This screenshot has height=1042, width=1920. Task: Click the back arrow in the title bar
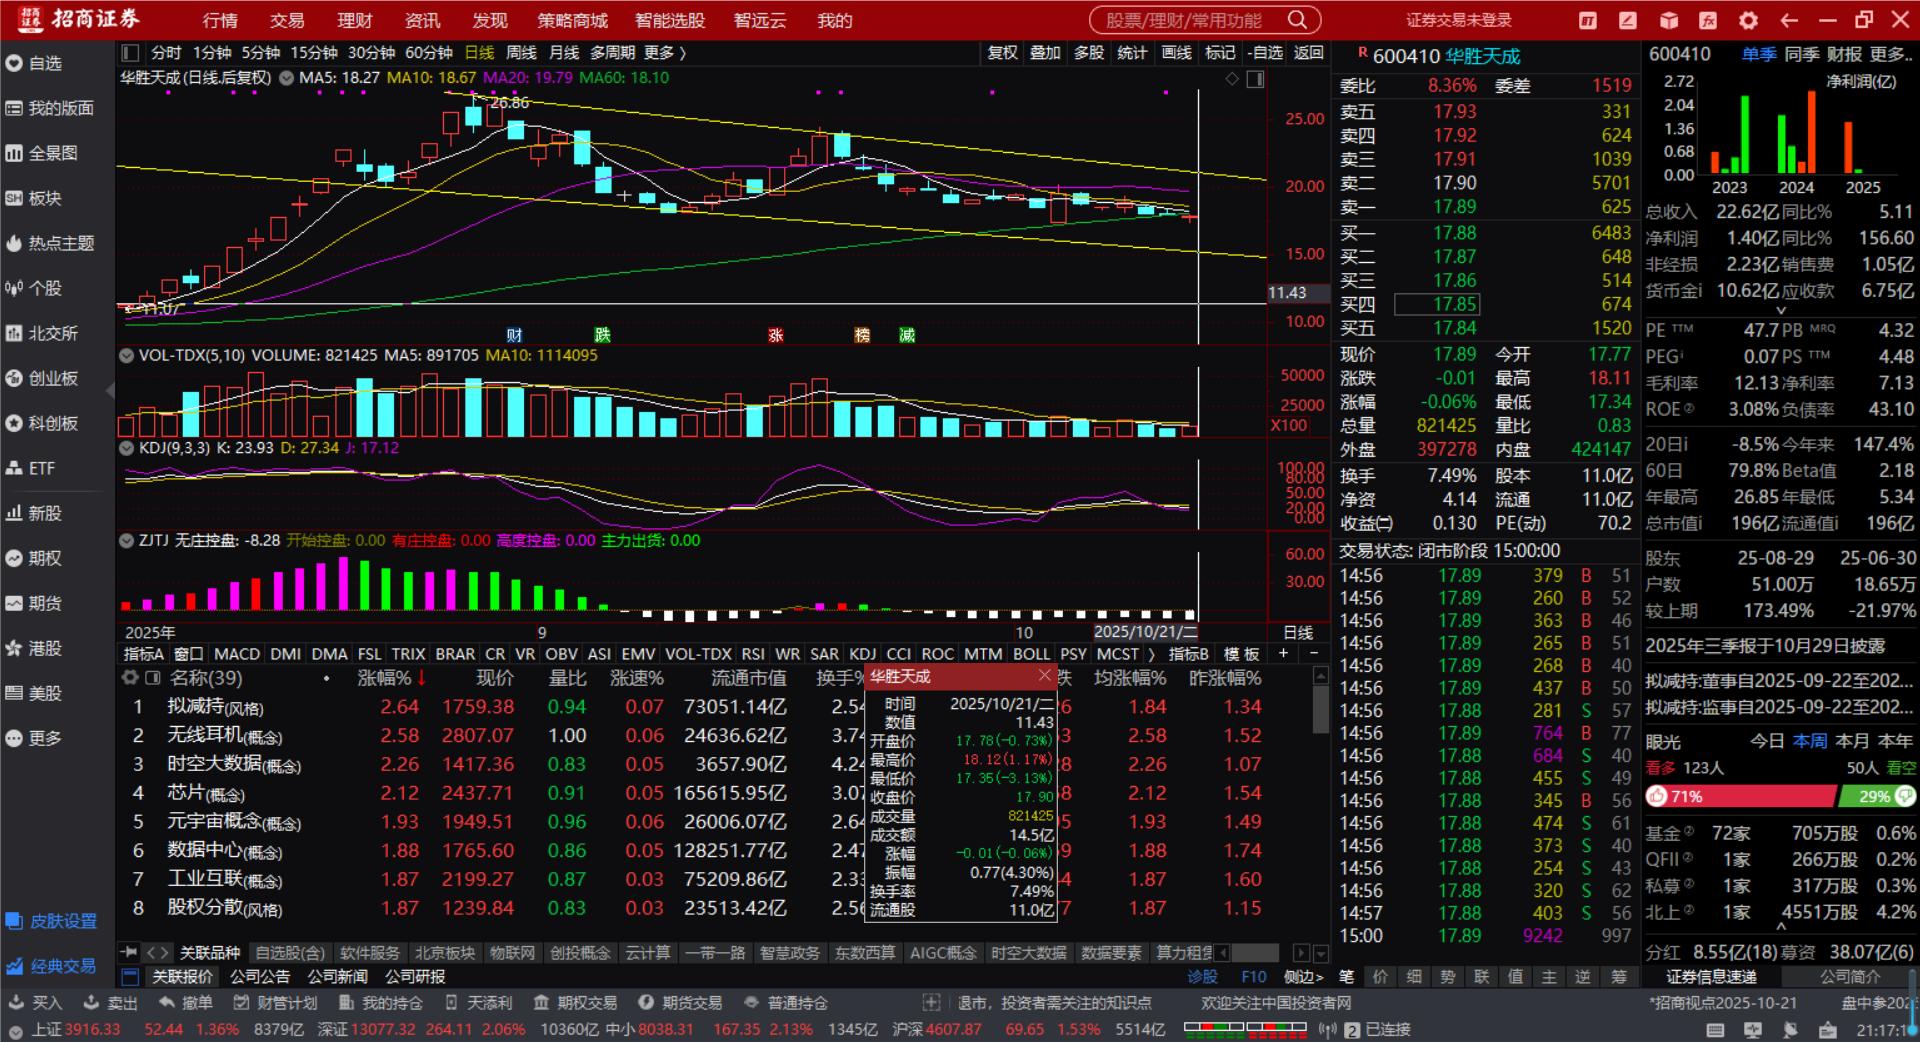[x=1789, y=20]
